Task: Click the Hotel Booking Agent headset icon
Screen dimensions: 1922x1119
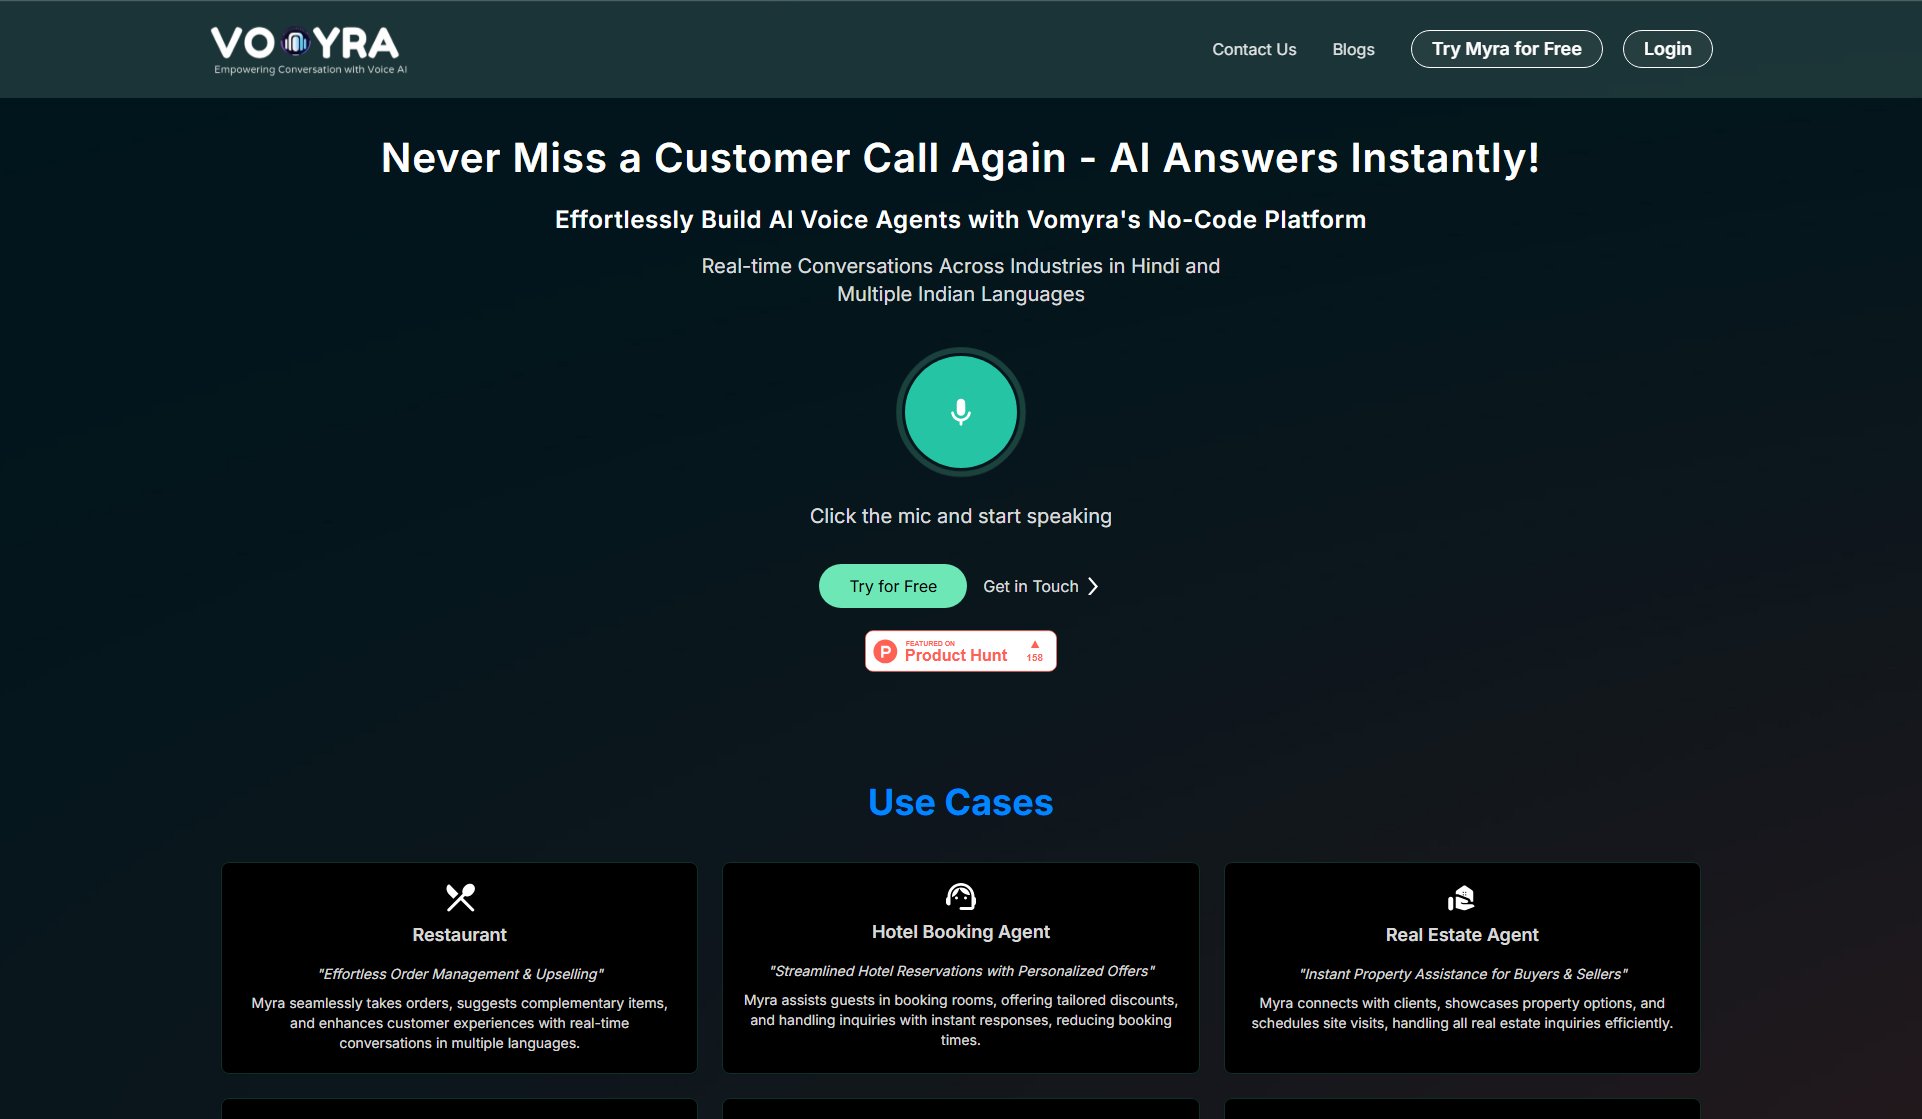Action: (960, 896)
